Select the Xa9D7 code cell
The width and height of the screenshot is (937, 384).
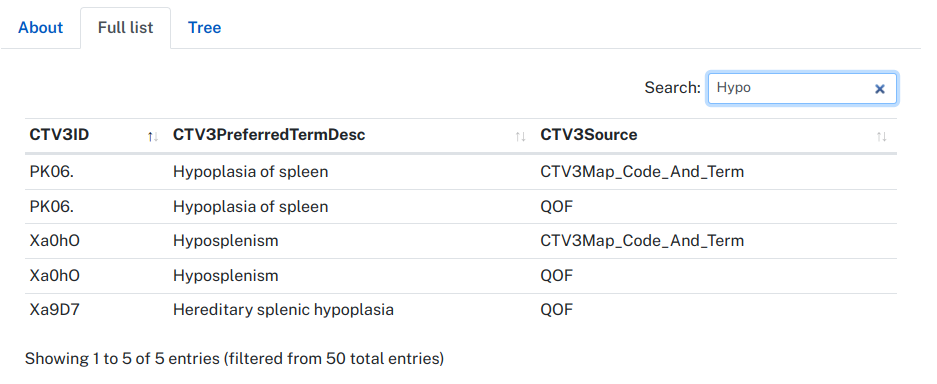[54, 310]
